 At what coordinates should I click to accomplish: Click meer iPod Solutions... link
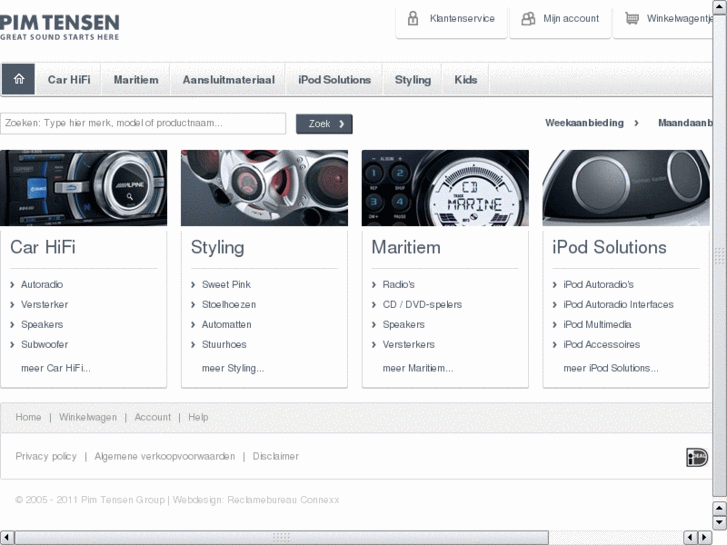611,368
